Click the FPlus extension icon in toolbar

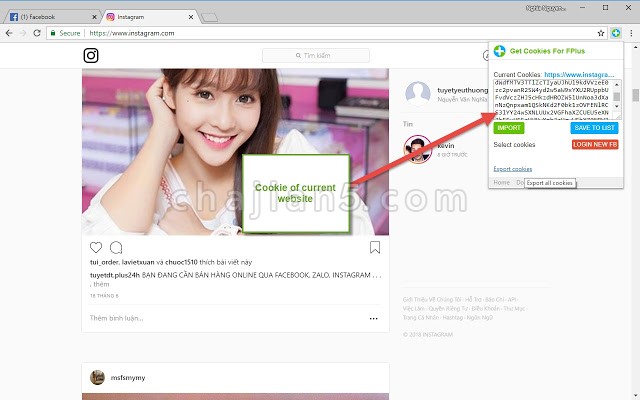616,33
